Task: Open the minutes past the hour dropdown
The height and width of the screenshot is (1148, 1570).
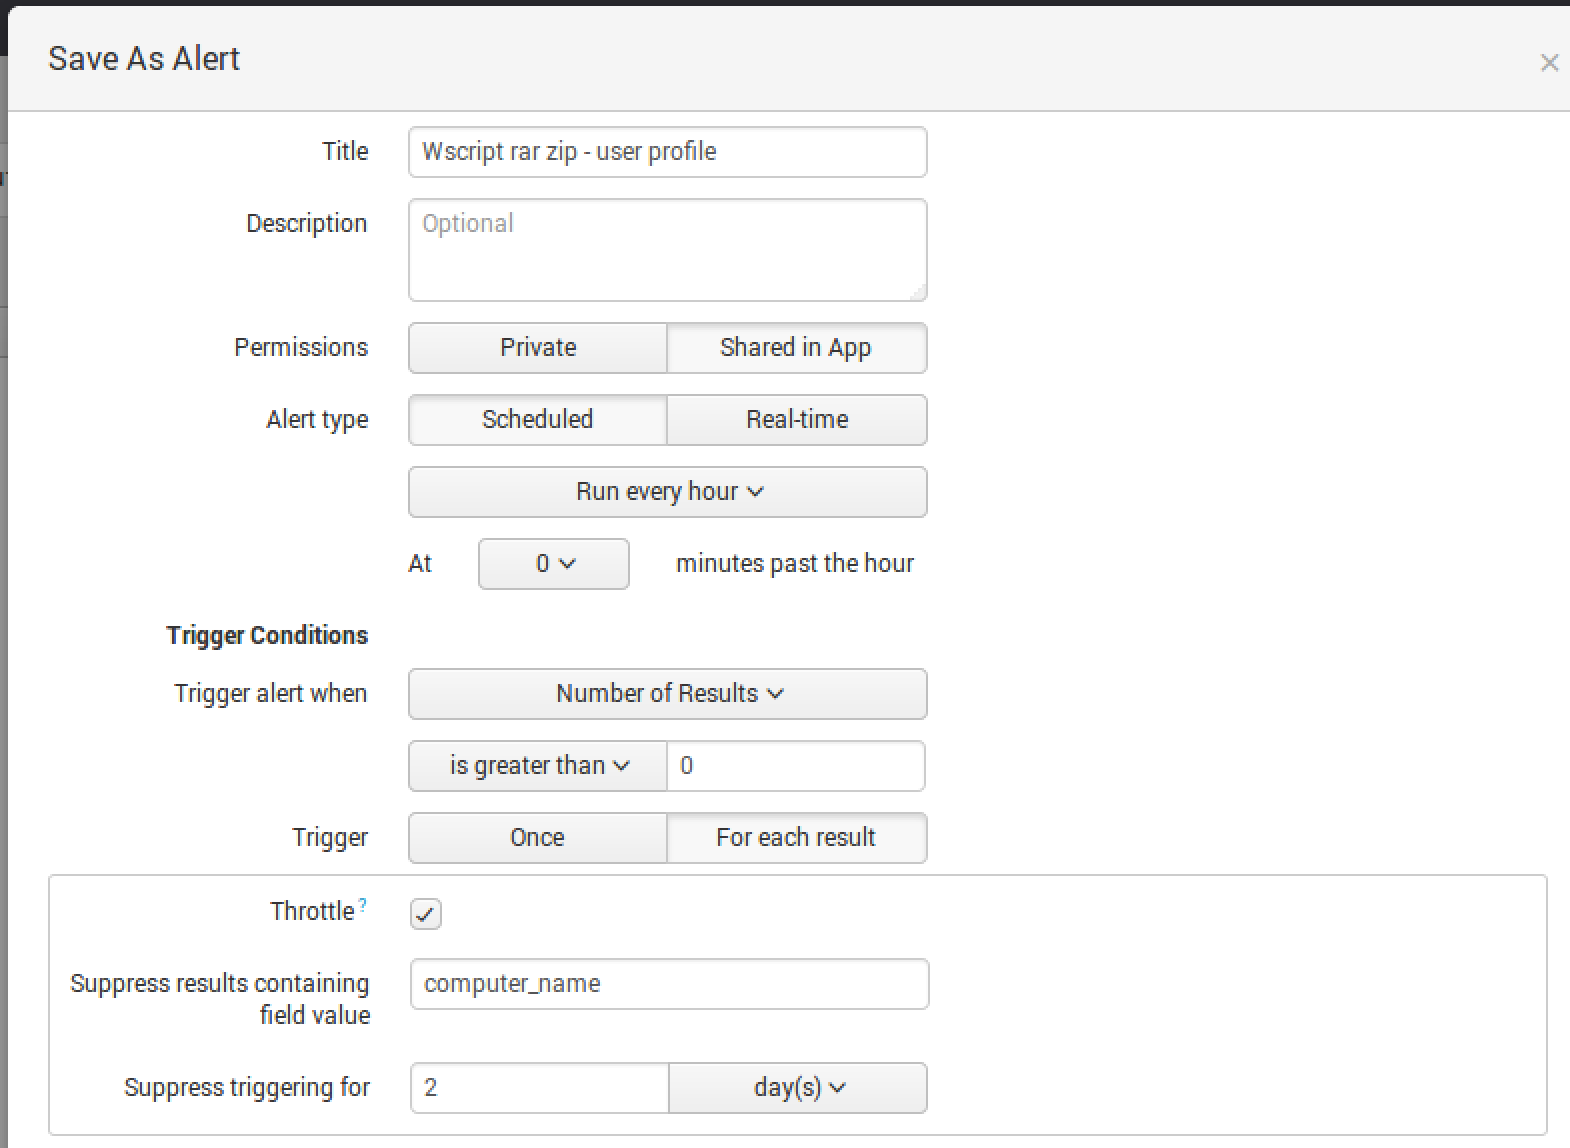Action: [x=554, y=564]
